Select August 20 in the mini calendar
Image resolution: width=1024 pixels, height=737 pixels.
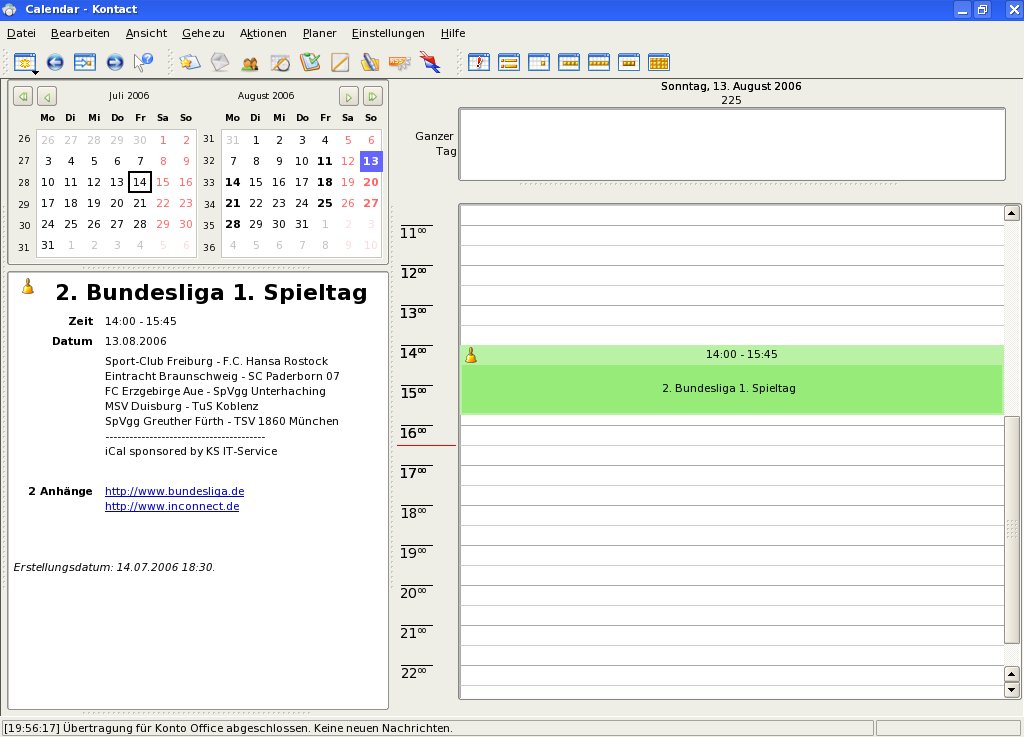(x=371, y=182)
